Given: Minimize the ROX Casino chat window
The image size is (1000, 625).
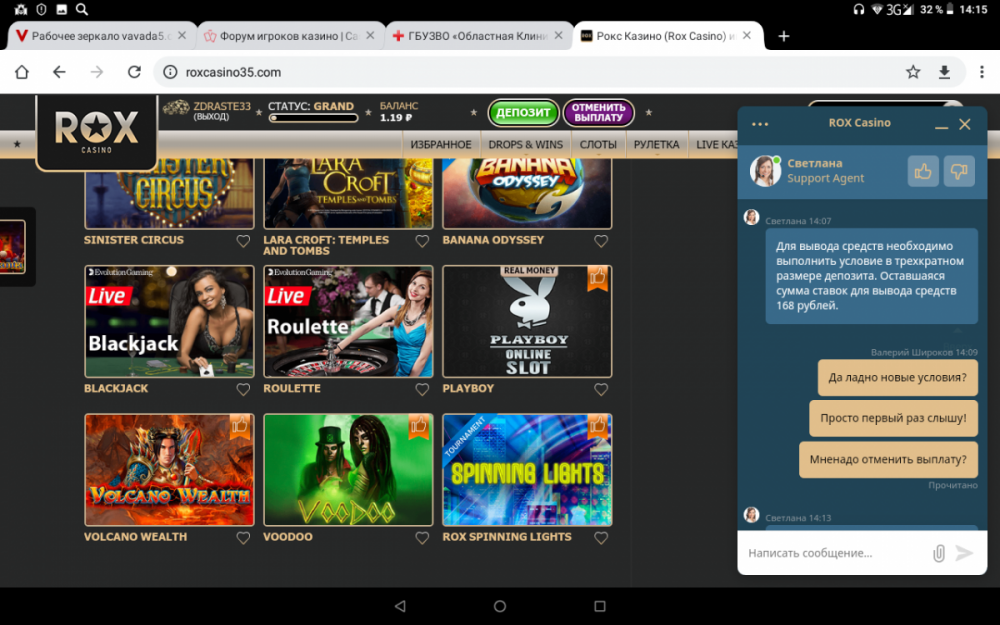Looking at the screenshot, I should coord(941,125).
